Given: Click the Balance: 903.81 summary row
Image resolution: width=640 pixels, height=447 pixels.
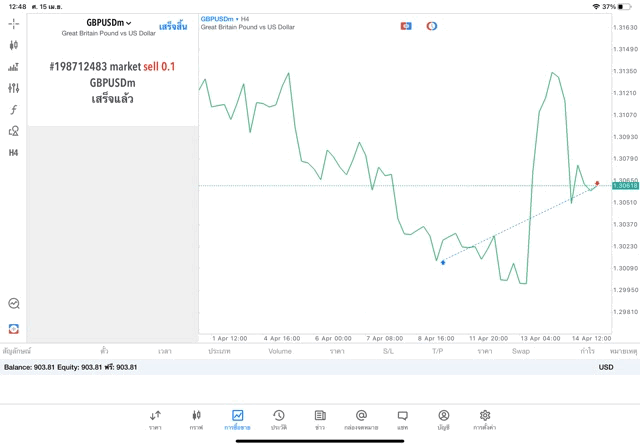Looking at the screenshot, I should (x=320, y=367).
